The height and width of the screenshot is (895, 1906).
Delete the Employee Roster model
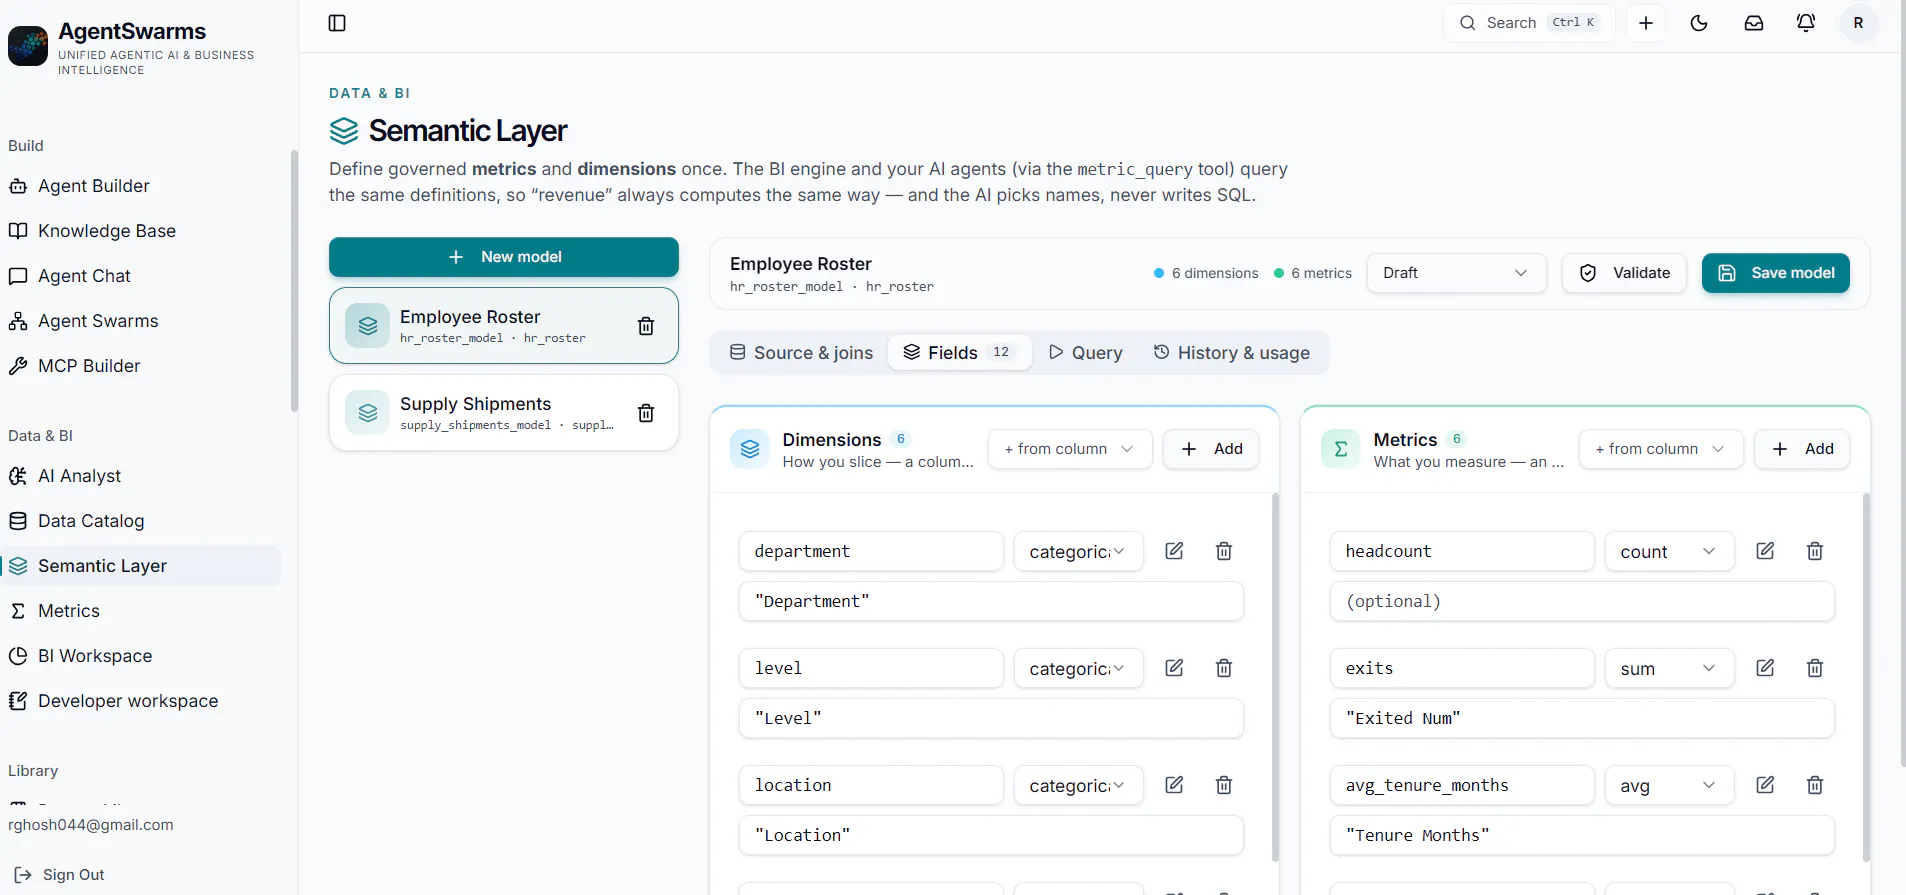click(646, 326)
